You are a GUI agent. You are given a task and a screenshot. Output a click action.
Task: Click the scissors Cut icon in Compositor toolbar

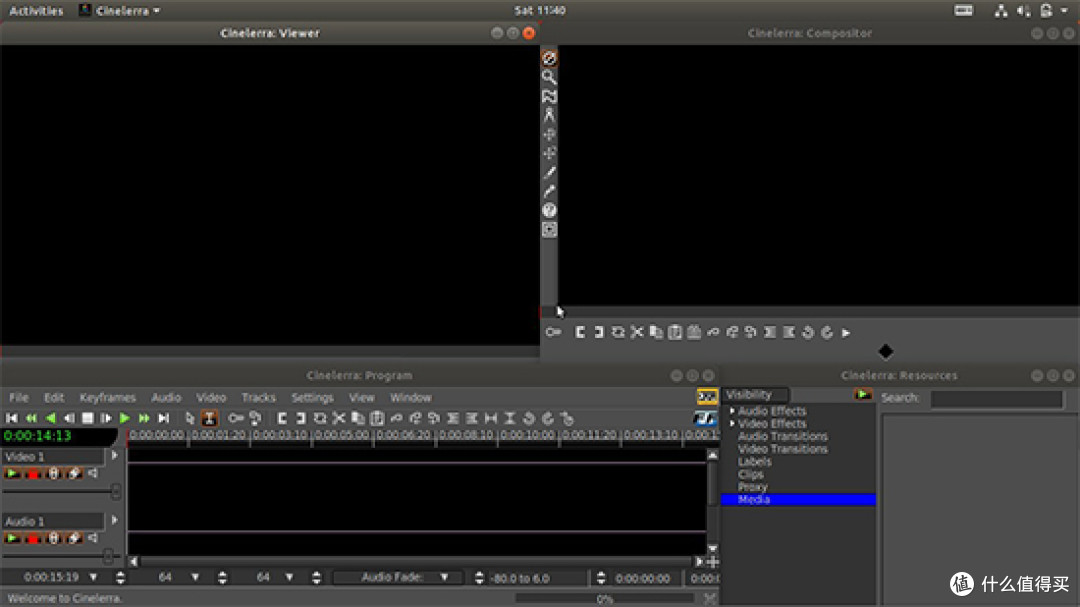[x=637, y=333]
